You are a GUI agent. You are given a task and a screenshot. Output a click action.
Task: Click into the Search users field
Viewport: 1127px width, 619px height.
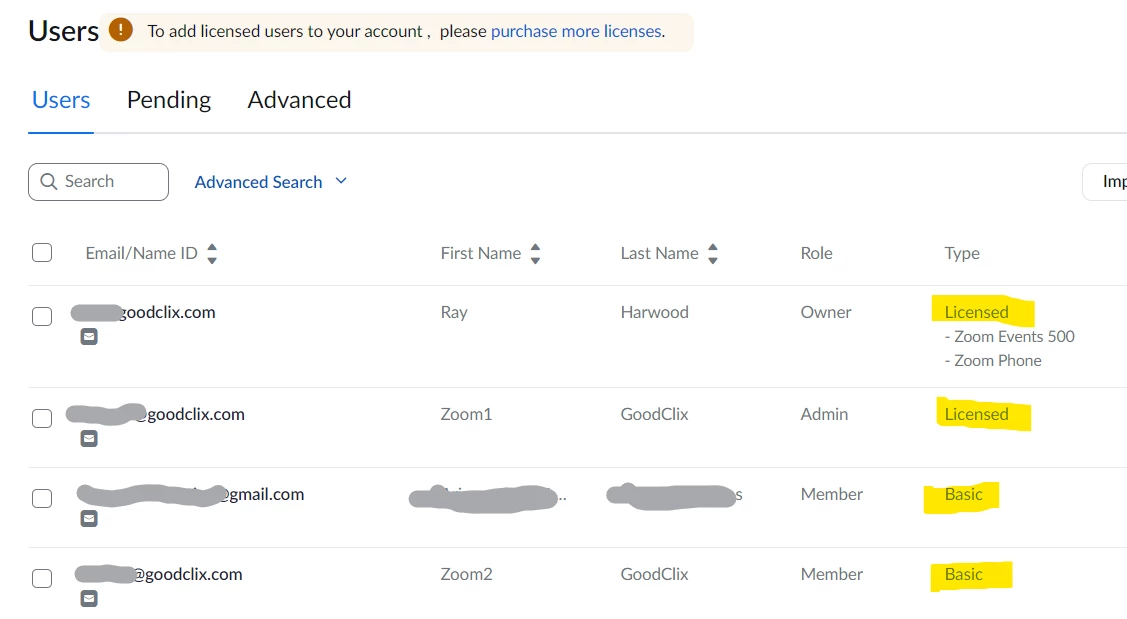pyautogui.click(x=110, y=182)
